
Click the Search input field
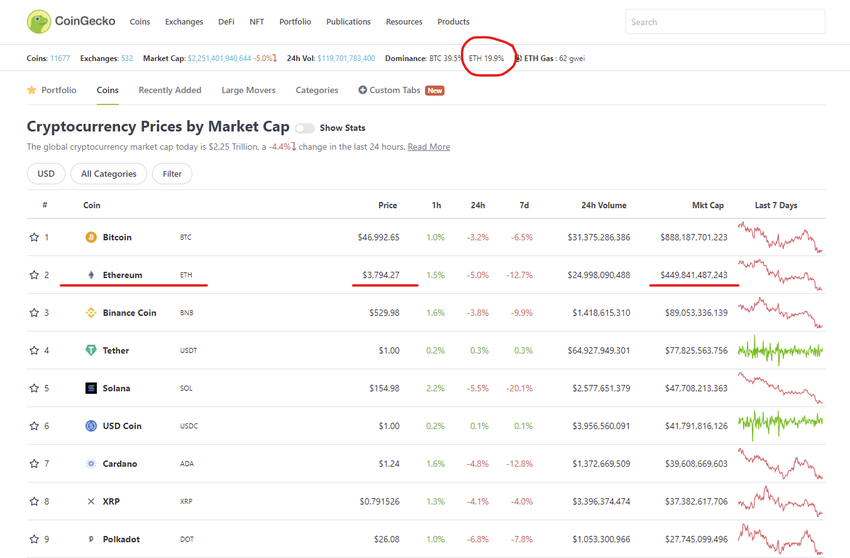(725, 22)
